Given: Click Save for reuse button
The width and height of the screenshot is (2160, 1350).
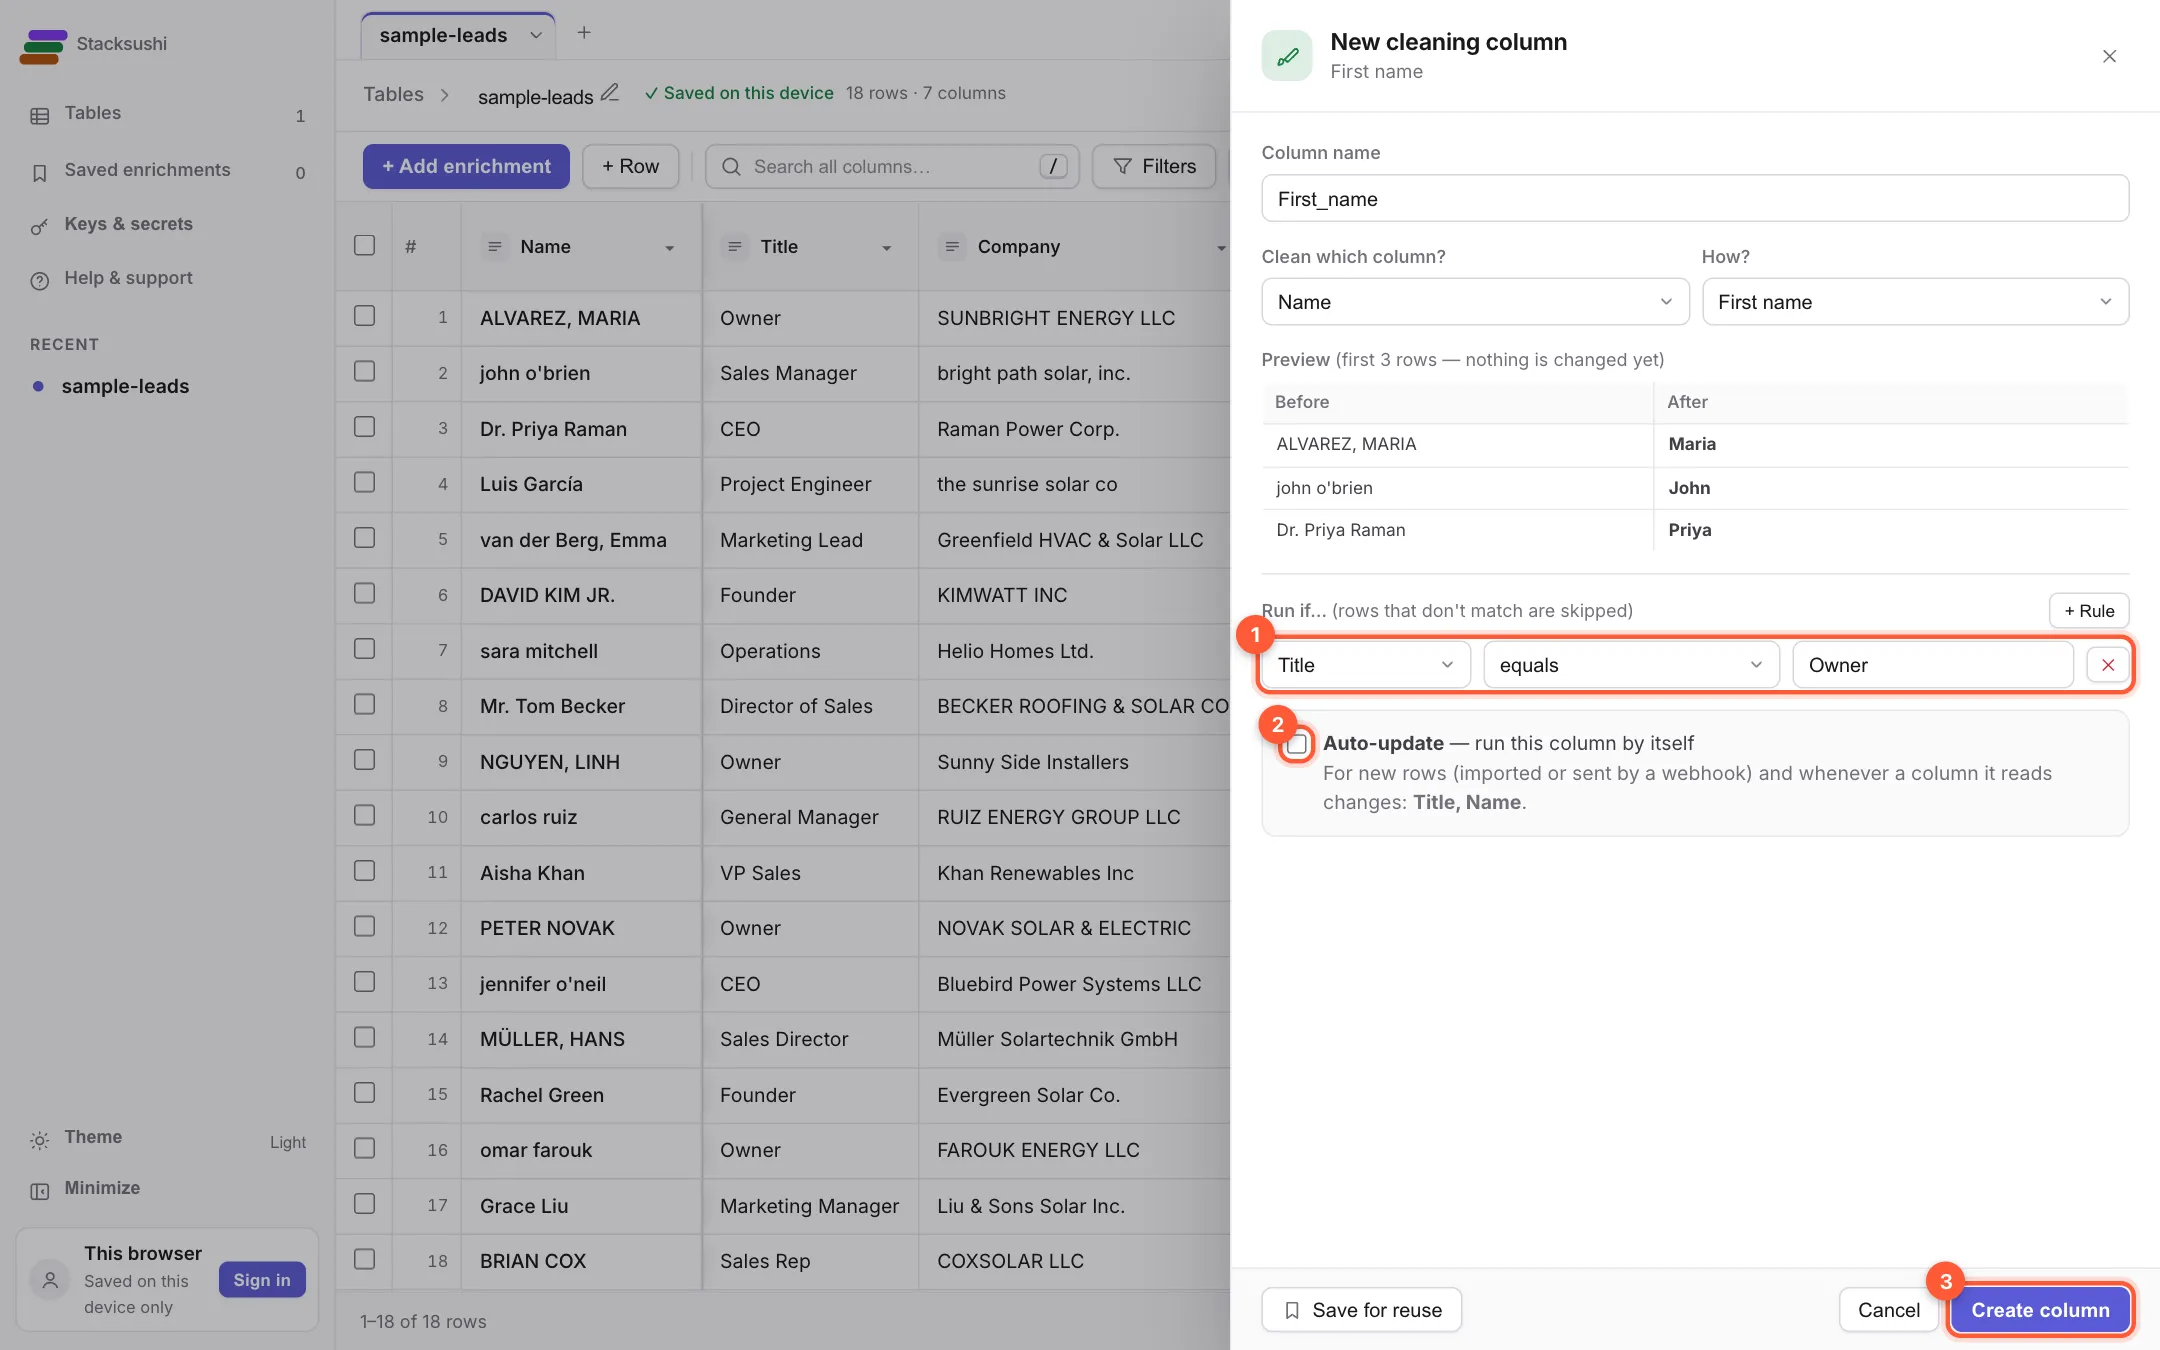Looking at the screenshot, I should point(1361,1310).
